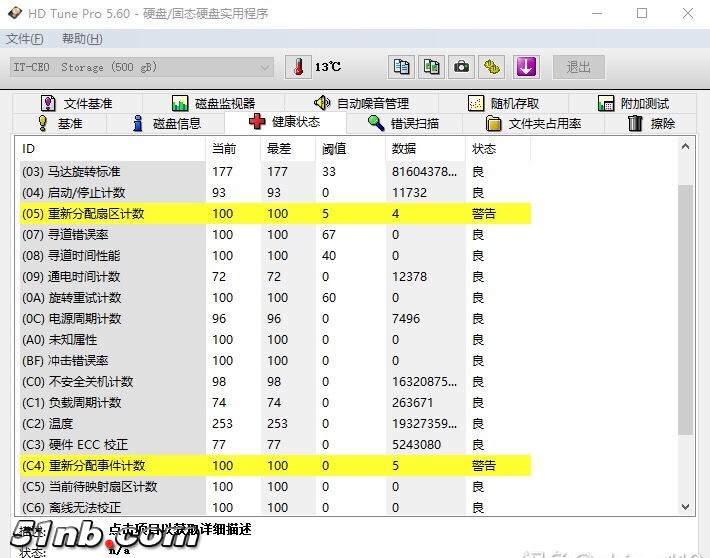
Task: Click the copy text to clipboard icon
Action: [401, 67]
